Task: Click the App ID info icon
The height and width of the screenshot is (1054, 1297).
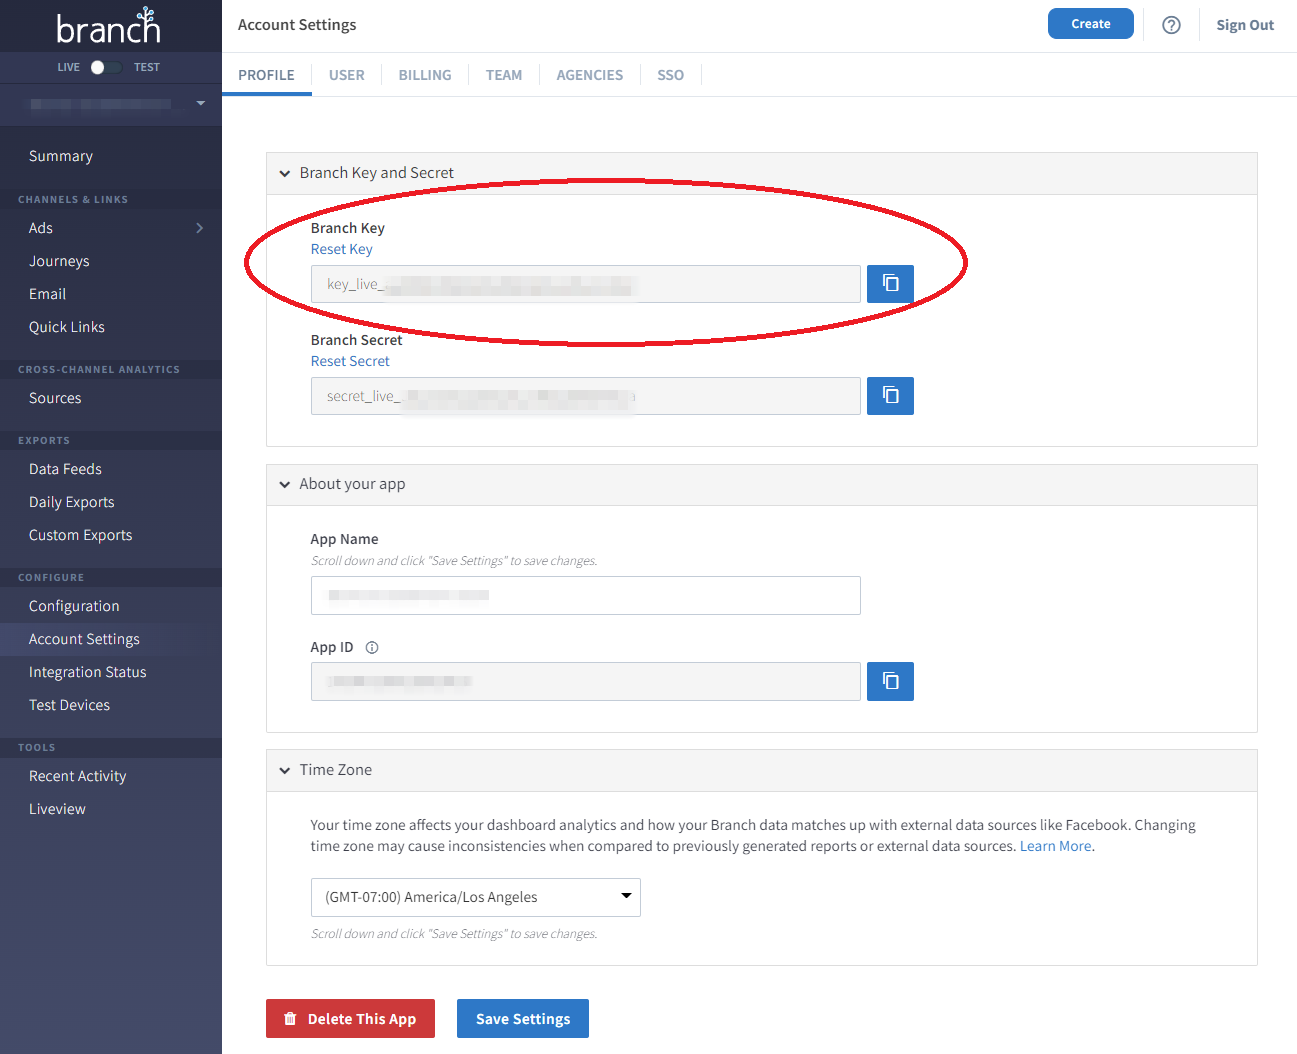Action: point(372,648)
